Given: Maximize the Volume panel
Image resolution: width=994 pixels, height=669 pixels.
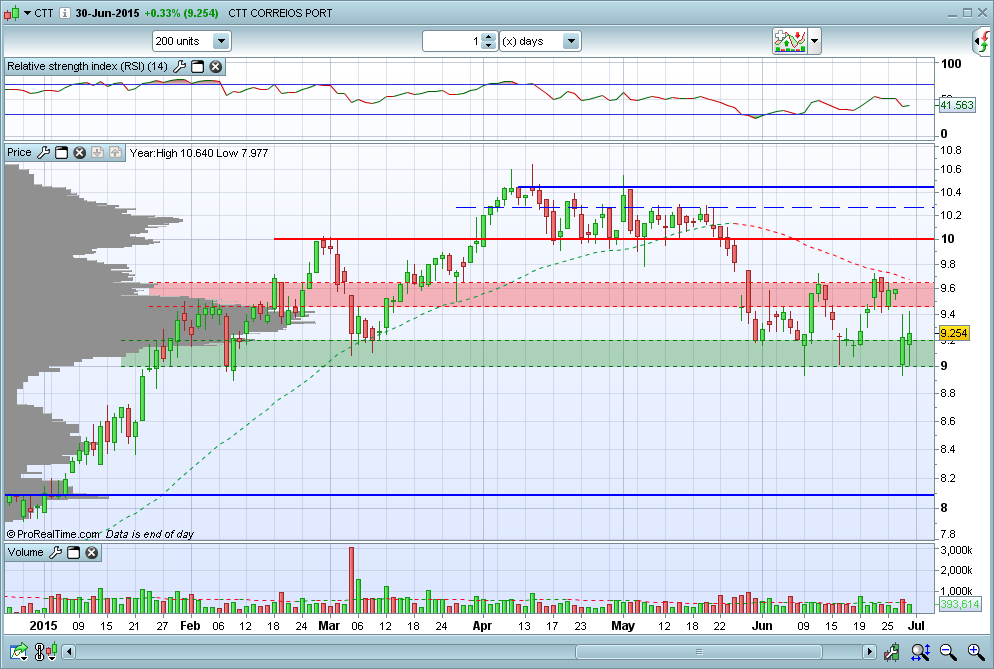Looking at the screenshot, I should click(x=74, y=553).
